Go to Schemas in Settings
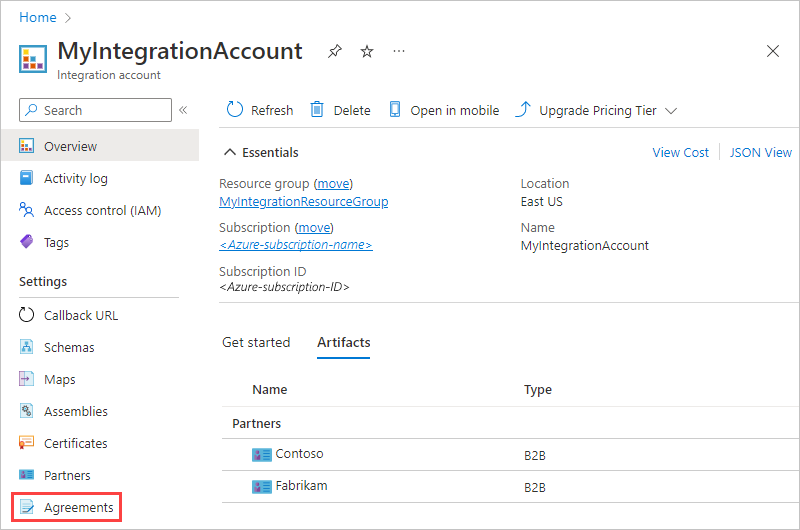This screenshot has height=530, width=800. (x=69, y=347)
